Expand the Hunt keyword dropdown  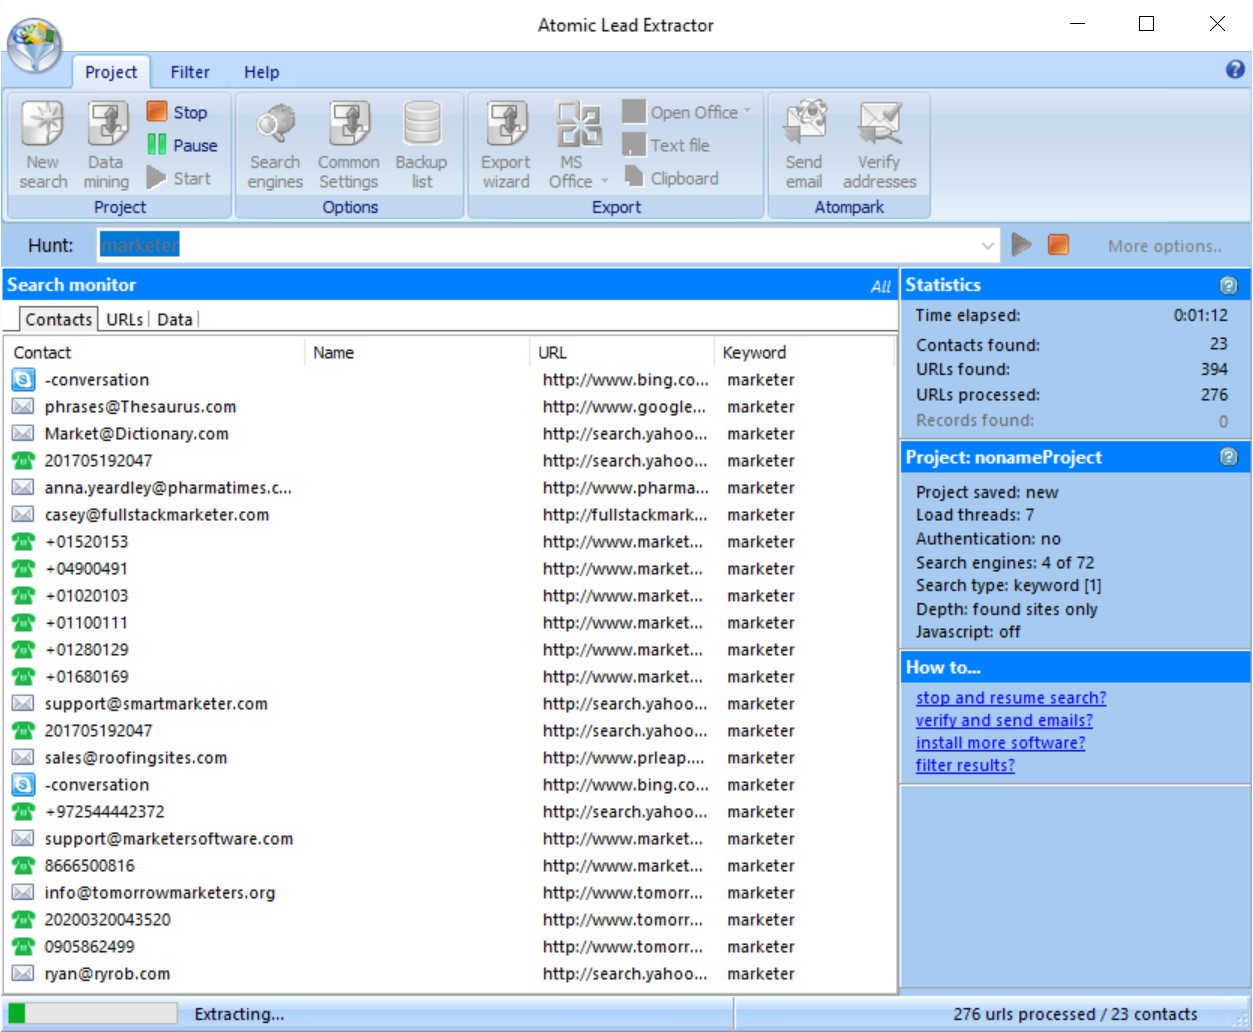[987, 245]
